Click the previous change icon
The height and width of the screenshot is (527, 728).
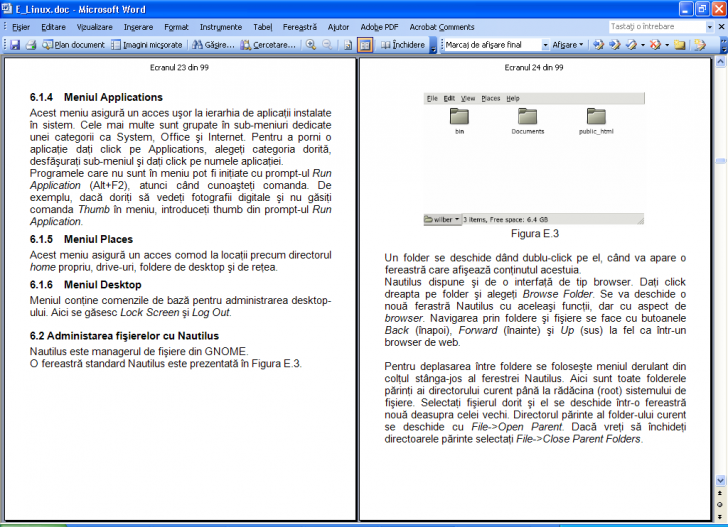pos(598,45)
